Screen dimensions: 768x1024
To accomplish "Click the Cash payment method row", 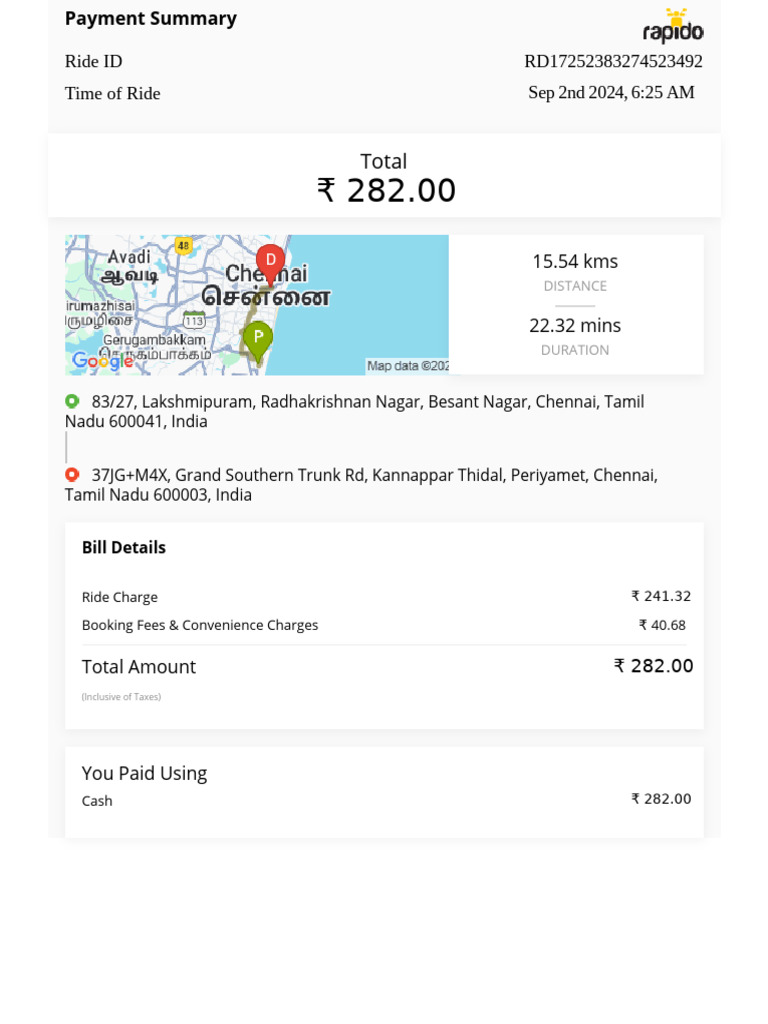I will [x=386, y=800].
